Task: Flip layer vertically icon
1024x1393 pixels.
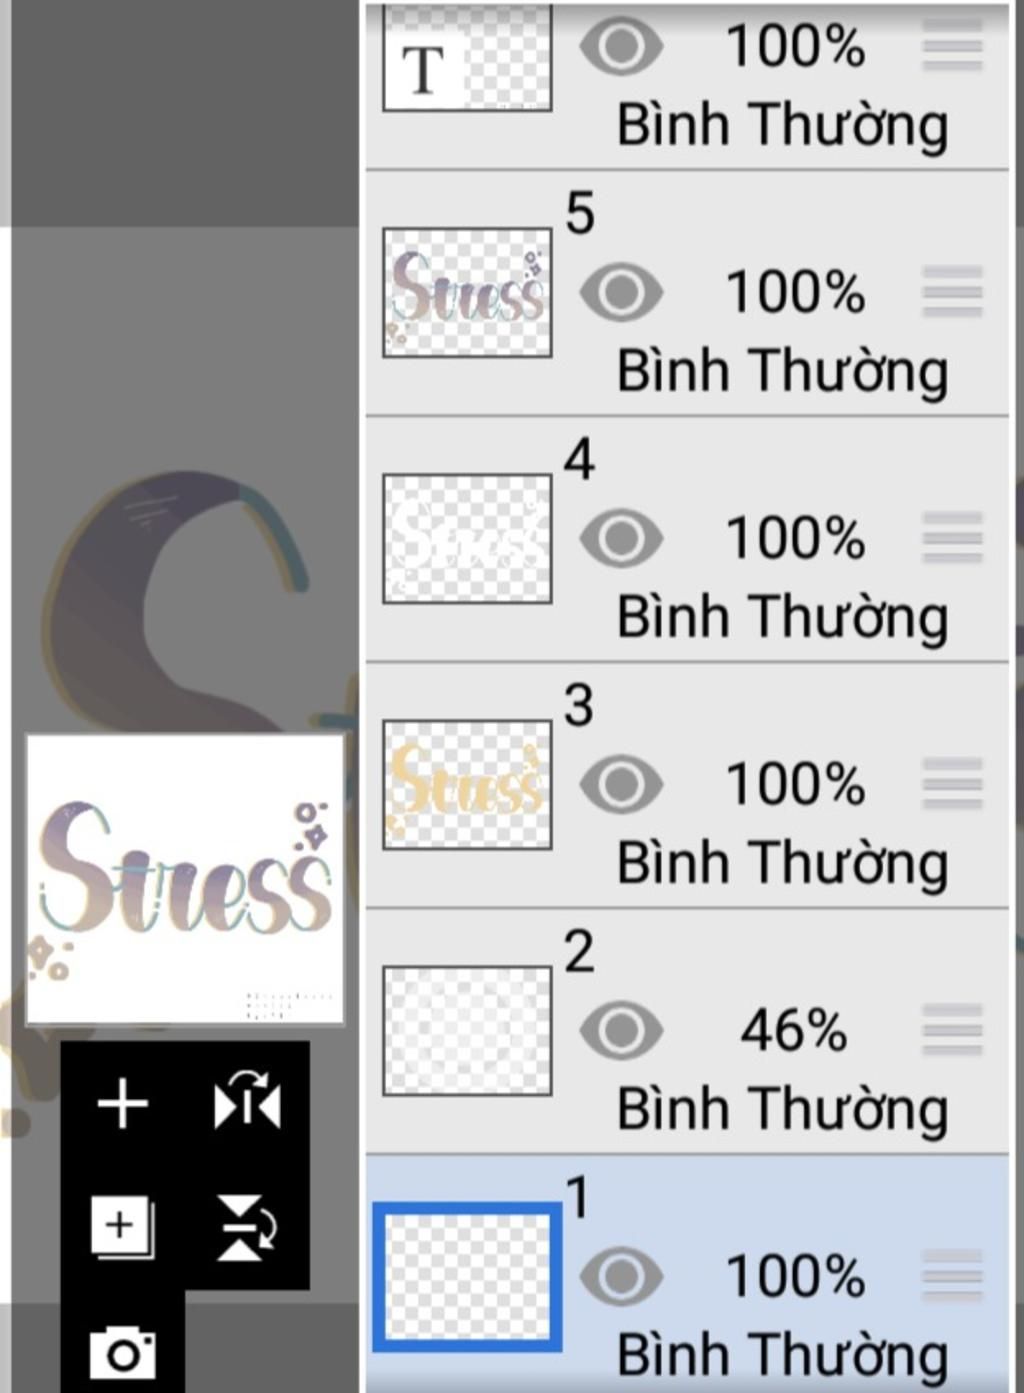Action: (246, 1227)
